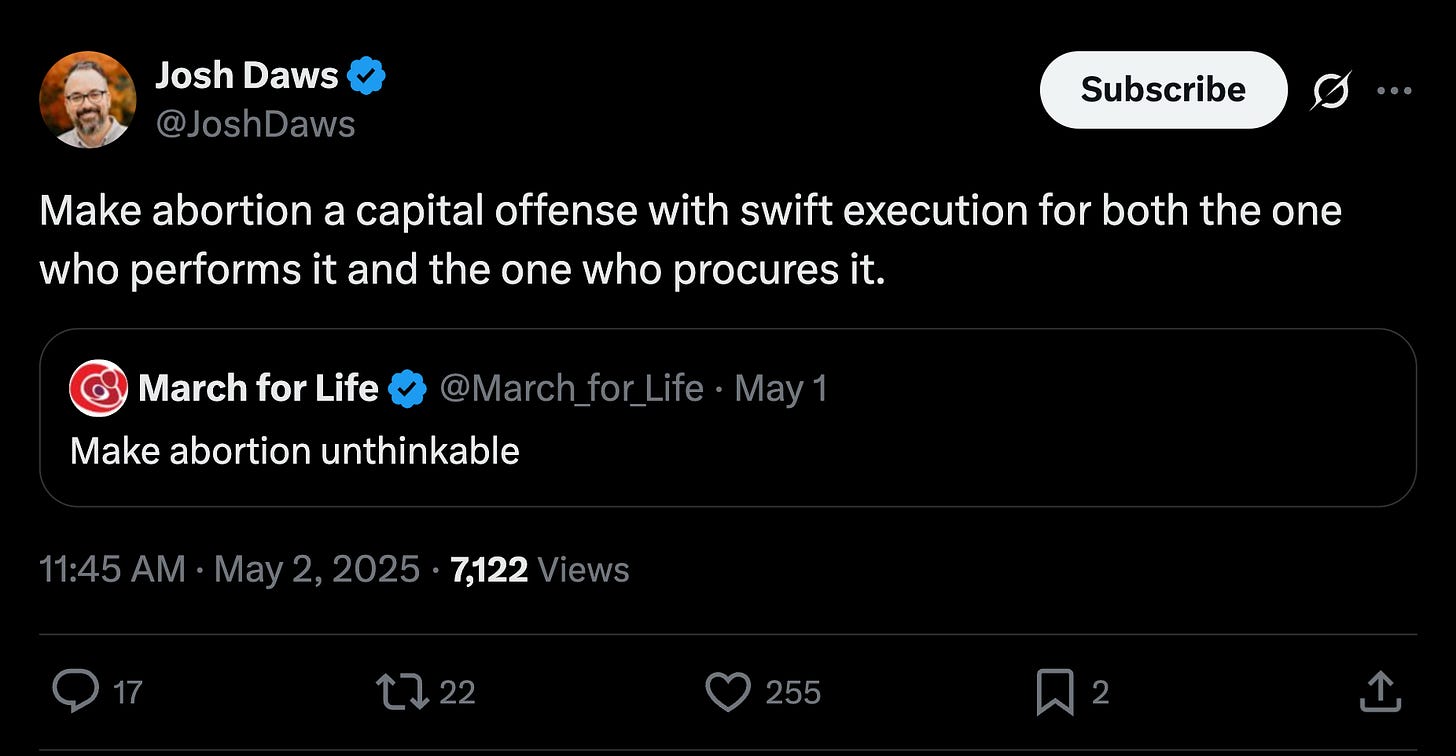Image resolution: width=1456 pixels, height=756 pixels.
Task: Open sharing options via the share icon
Action: [x=1381, y=689]
